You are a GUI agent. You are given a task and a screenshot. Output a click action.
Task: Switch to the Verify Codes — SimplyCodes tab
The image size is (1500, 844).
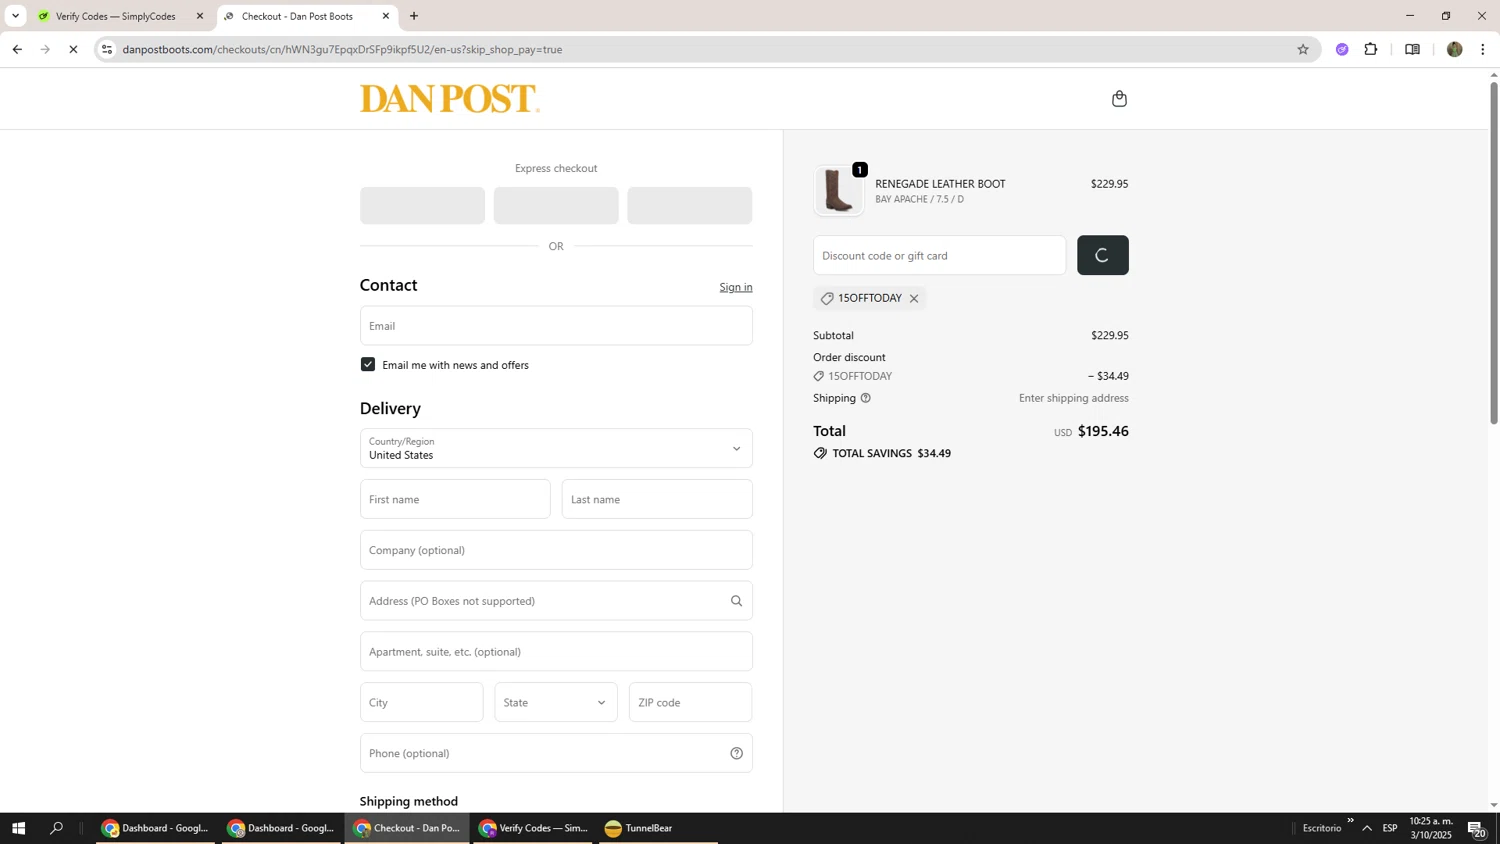click(x=115, y=16)
